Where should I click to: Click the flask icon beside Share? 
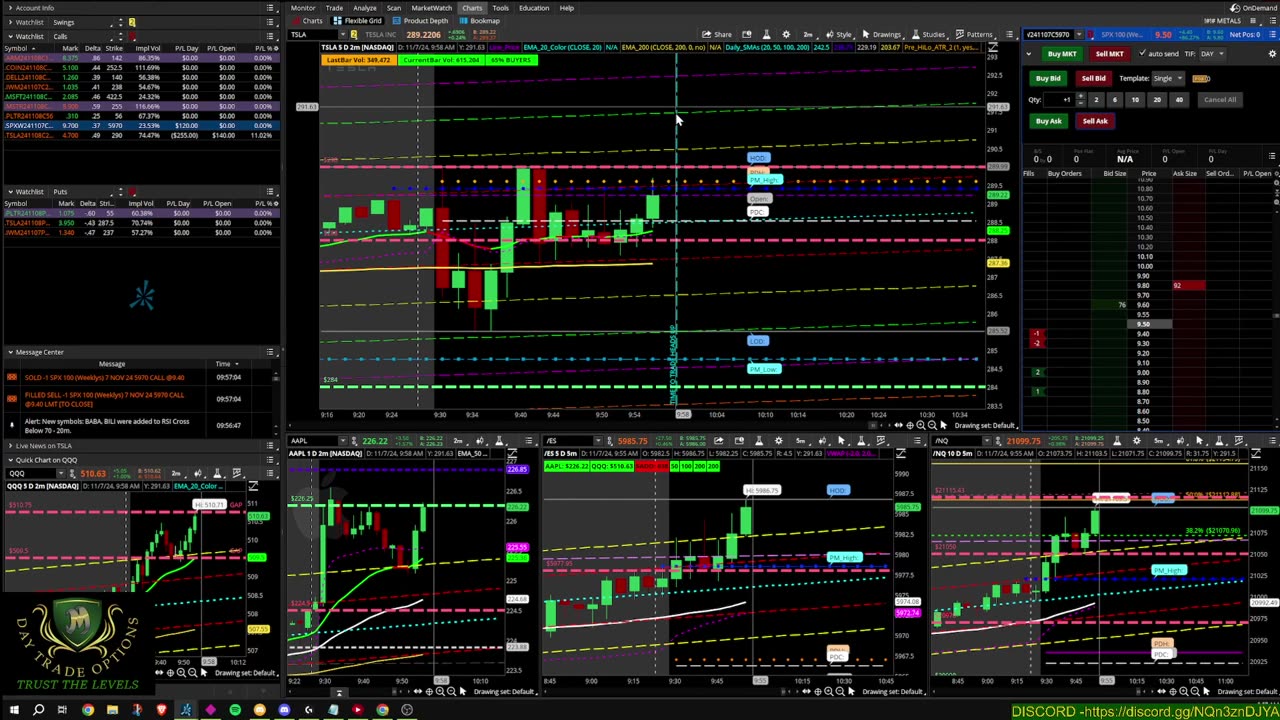(766, 34)
